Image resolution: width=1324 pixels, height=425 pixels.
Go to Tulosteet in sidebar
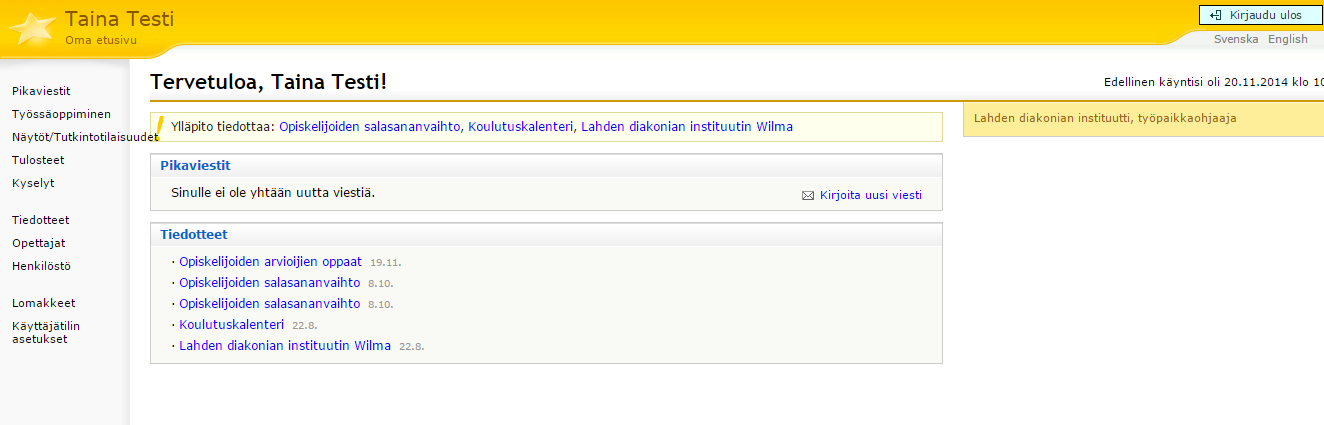pyautogui.click(x=38, y=160)
